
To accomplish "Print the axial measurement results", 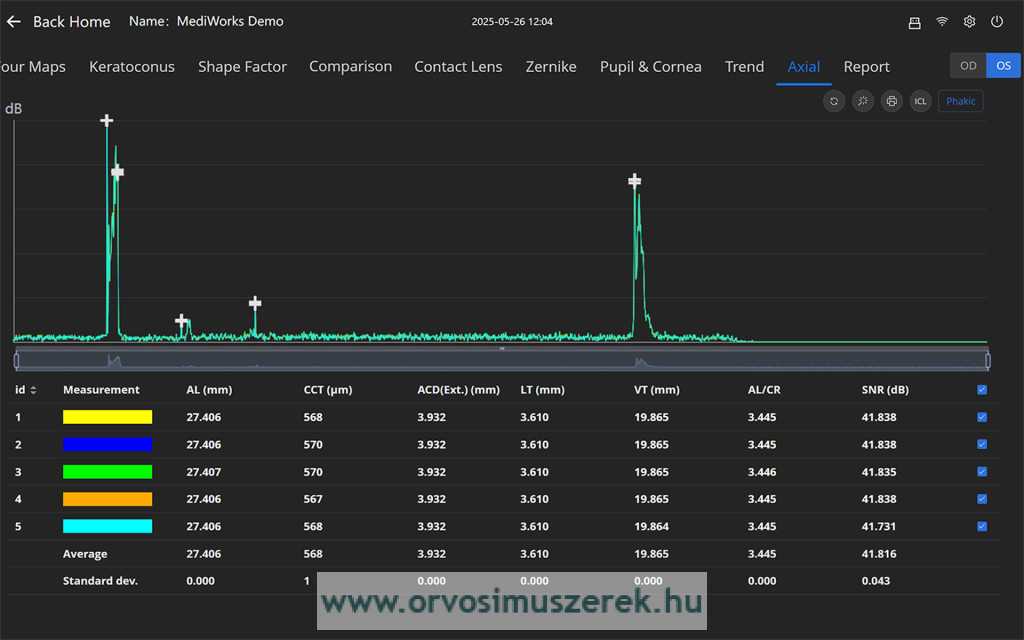I will [892, 101].
